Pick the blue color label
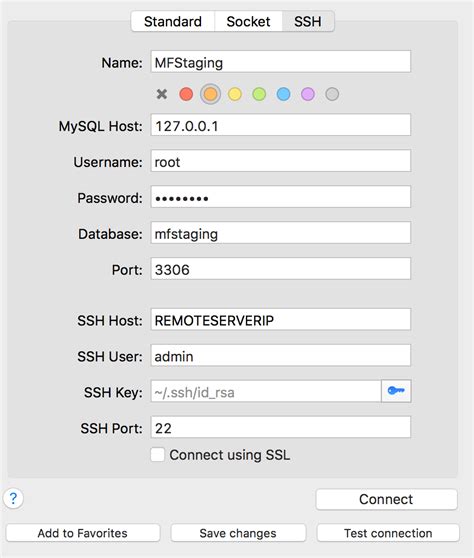Viewport: 474px width, 558px height. click(x=283, y=94)
